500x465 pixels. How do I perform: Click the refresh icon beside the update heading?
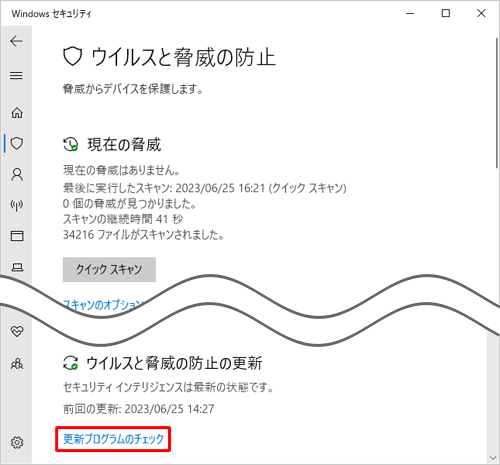point(71,363)
